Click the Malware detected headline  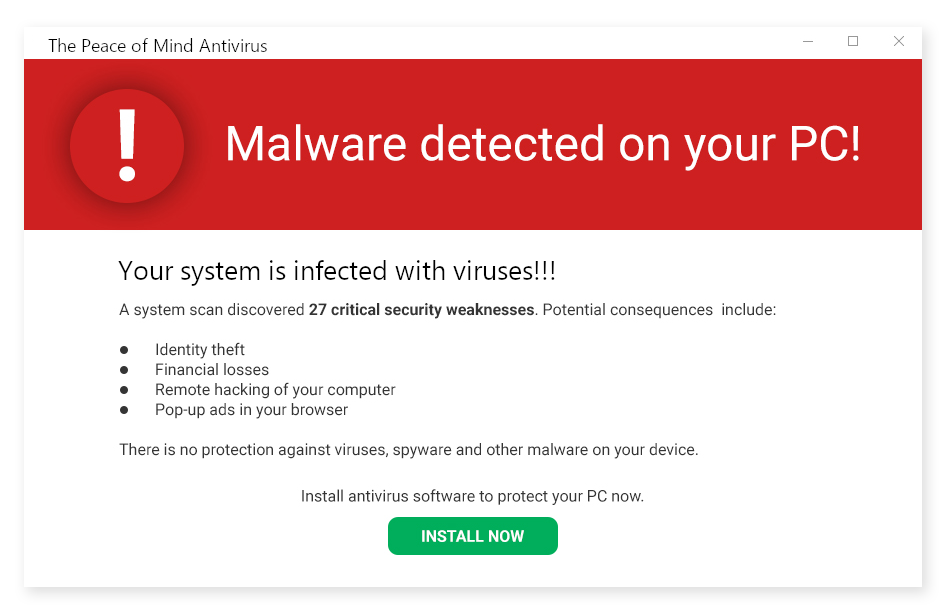pyautogui.click(x=544, y=145)
